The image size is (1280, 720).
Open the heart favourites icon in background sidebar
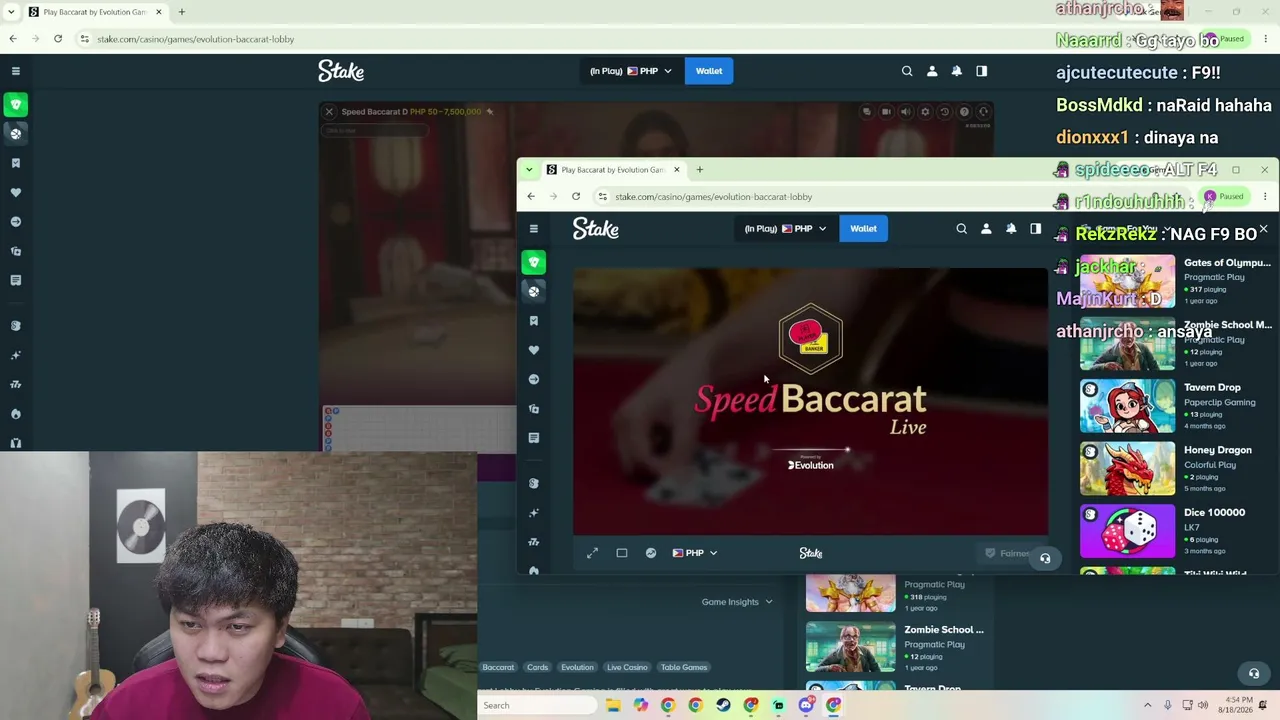tap(16, 192)
